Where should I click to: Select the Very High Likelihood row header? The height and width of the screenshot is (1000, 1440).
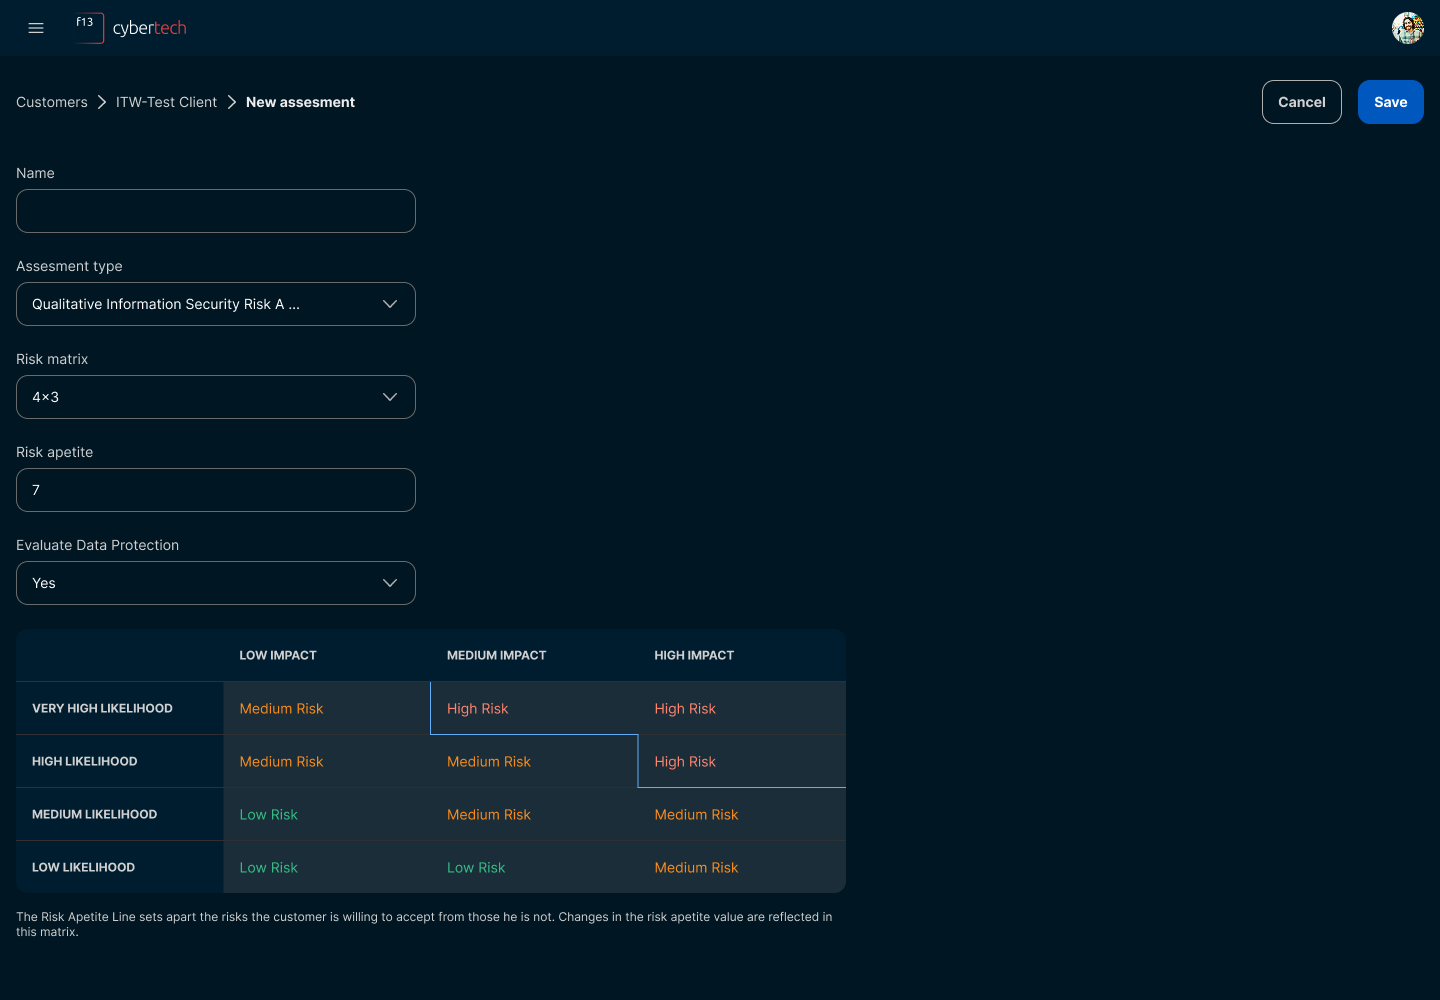pos(102,709)
